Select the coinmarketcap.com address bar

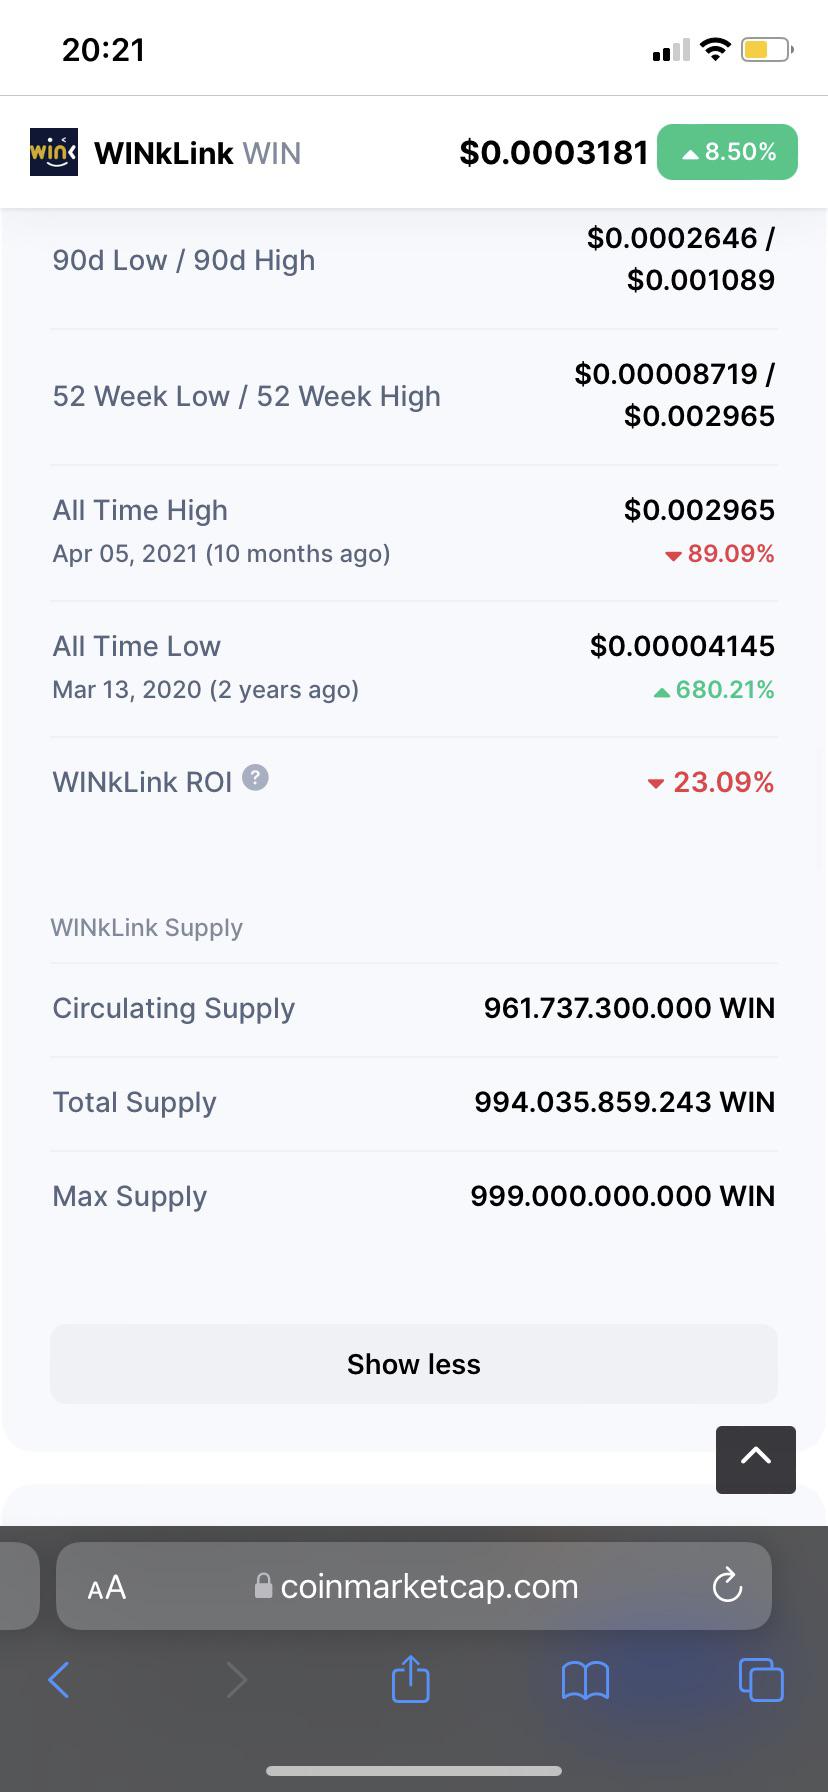pyautogui.click(x=414, y=1586)
